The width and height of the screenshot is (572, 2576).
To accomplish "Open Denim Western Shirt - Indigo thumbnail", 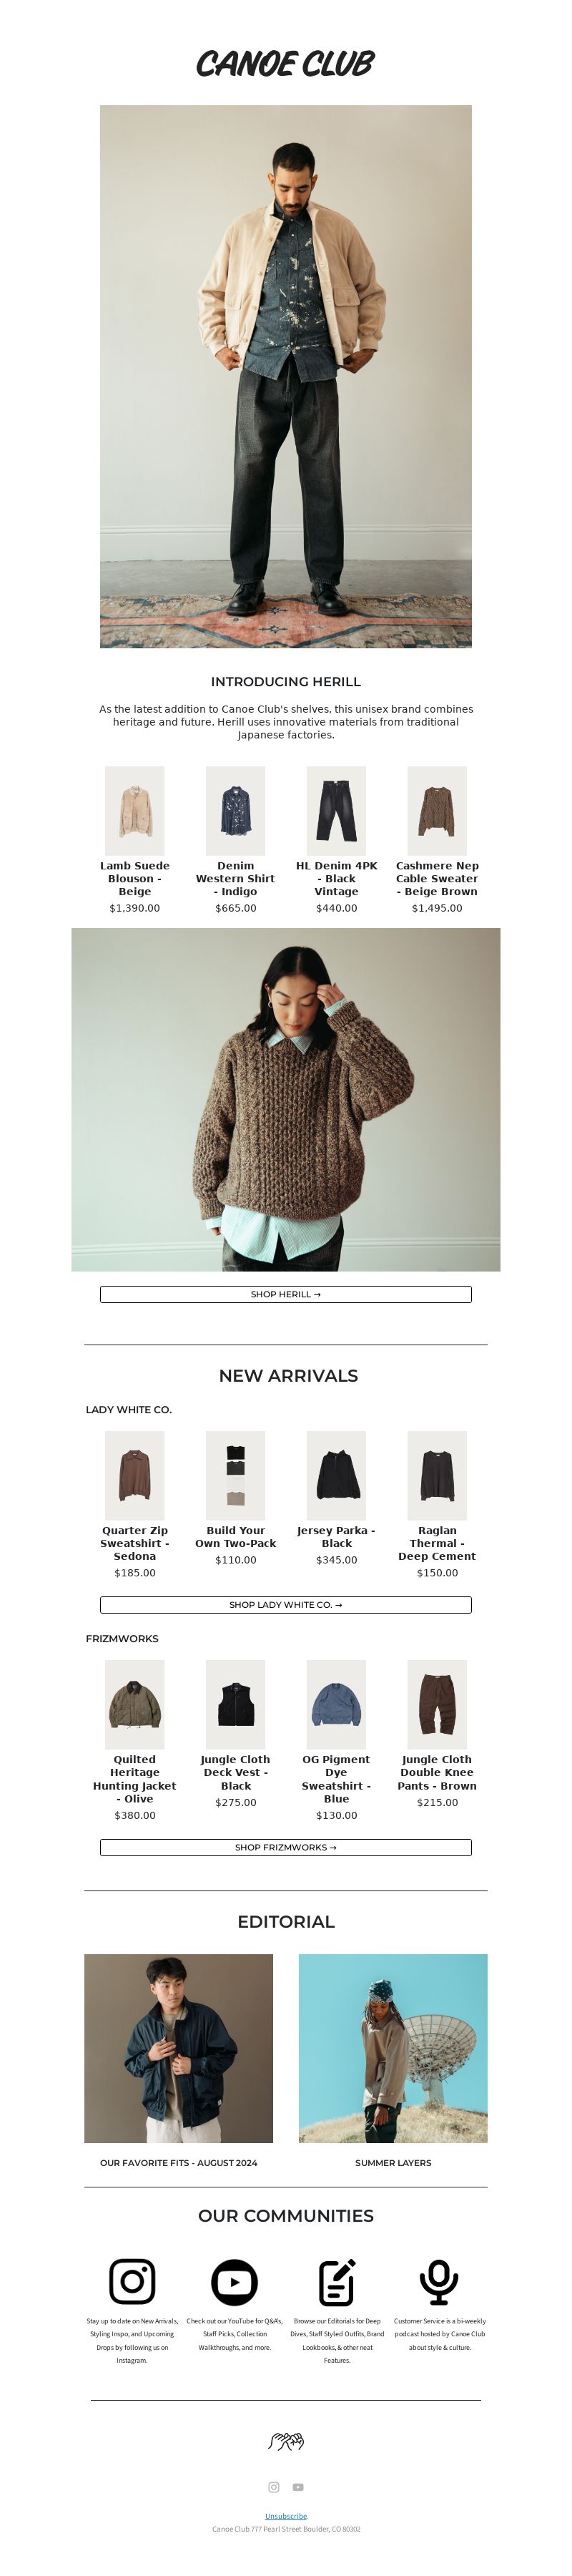I will pyautogui.click(x=236, y=810).
